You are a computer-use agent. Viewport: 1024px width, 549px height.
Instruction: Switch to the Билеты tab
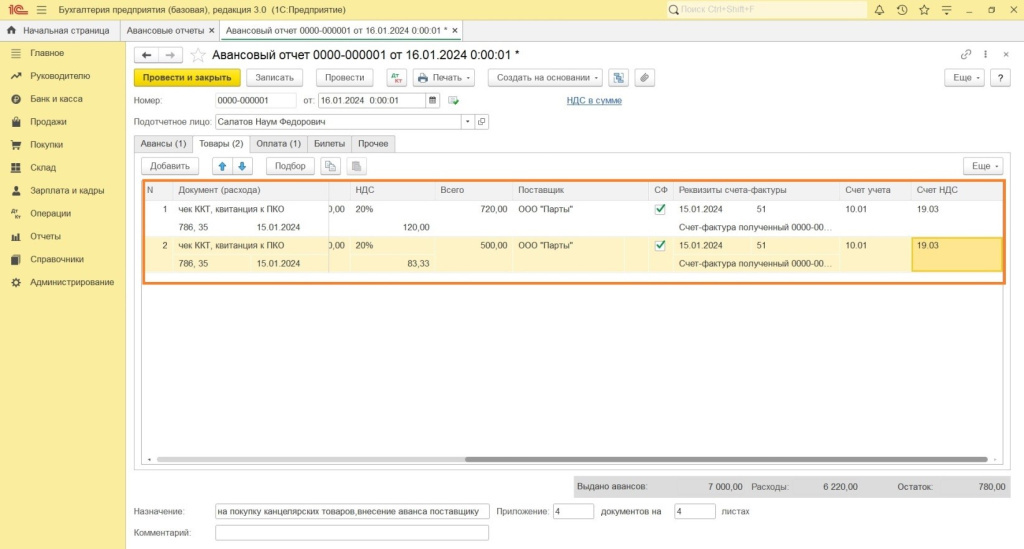(x=329, y=144)
